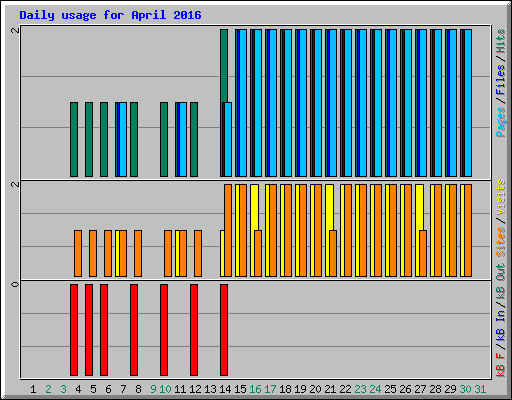
Task: Select day label 27 on the x-axis
Action: (x=420, y=389)
